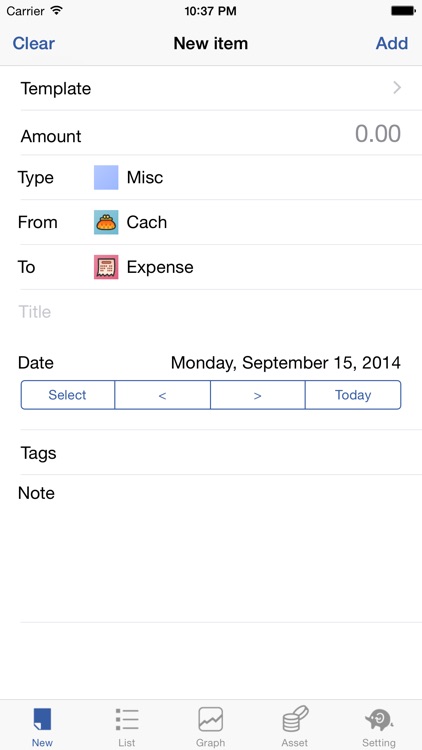This screenshot has width=422, height=750.
Task: Select the previous day arrow
Action: click(x=163, y=395)
